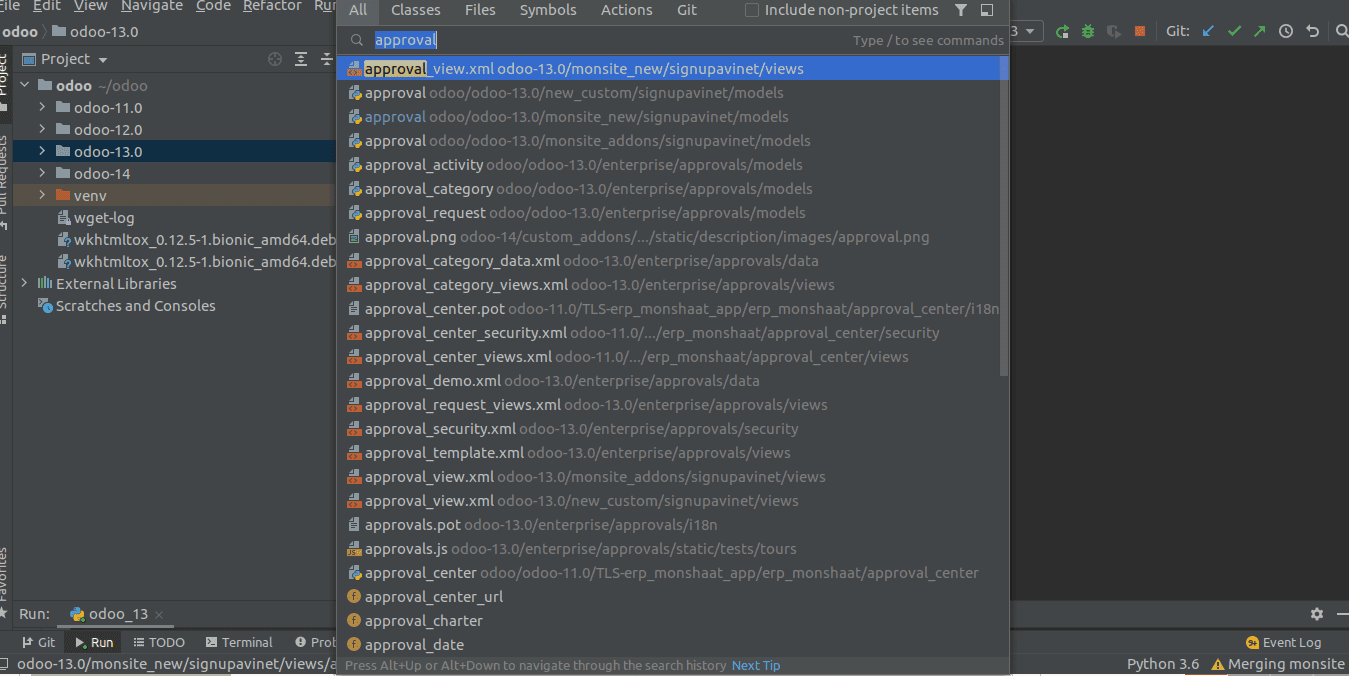Image resolution: width=1349 pixels, height=676 pixels.
Task: Collapse the odoo root project node
Action: (x=25, y=86)
